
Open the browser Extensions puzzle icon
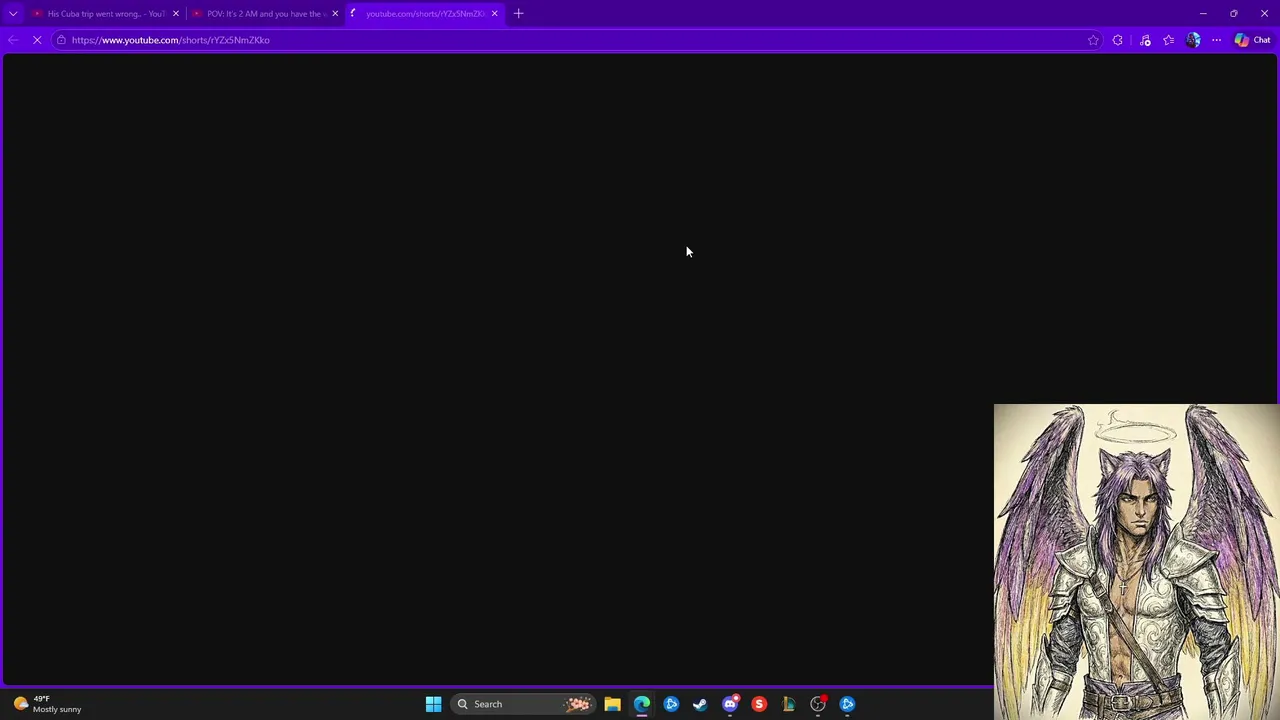click(1118, 40)
